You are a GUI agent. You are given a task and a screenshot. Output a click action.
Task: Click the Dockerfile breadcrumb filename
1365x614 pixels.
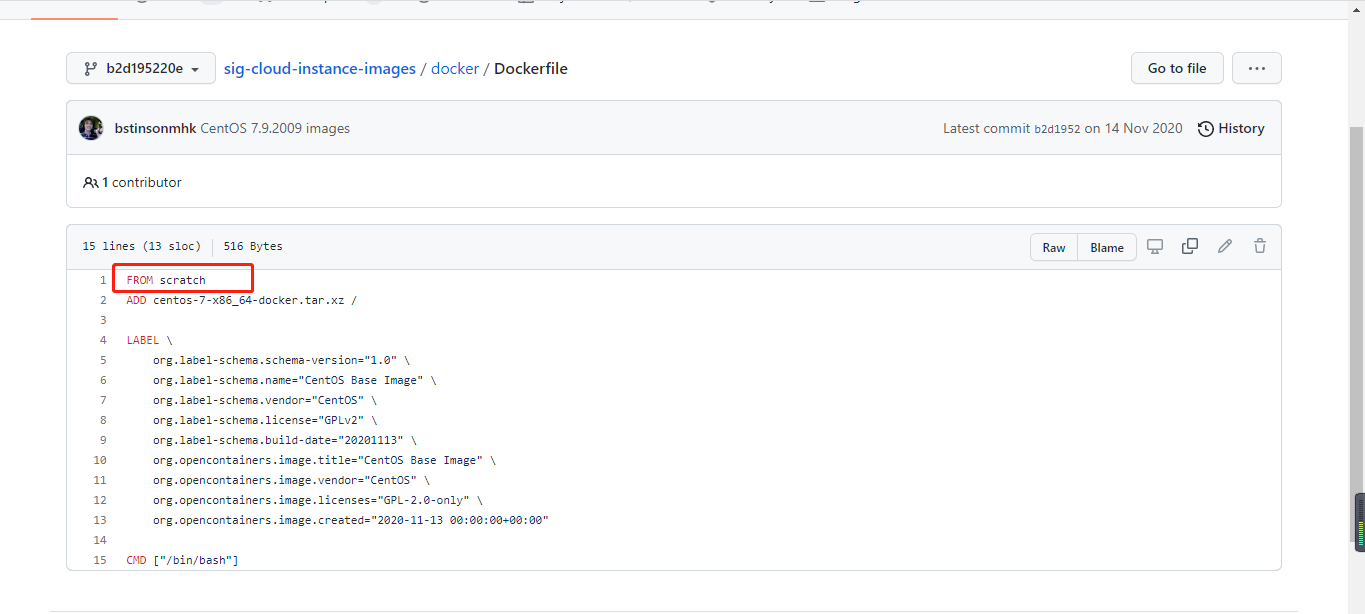pos(531,69)
